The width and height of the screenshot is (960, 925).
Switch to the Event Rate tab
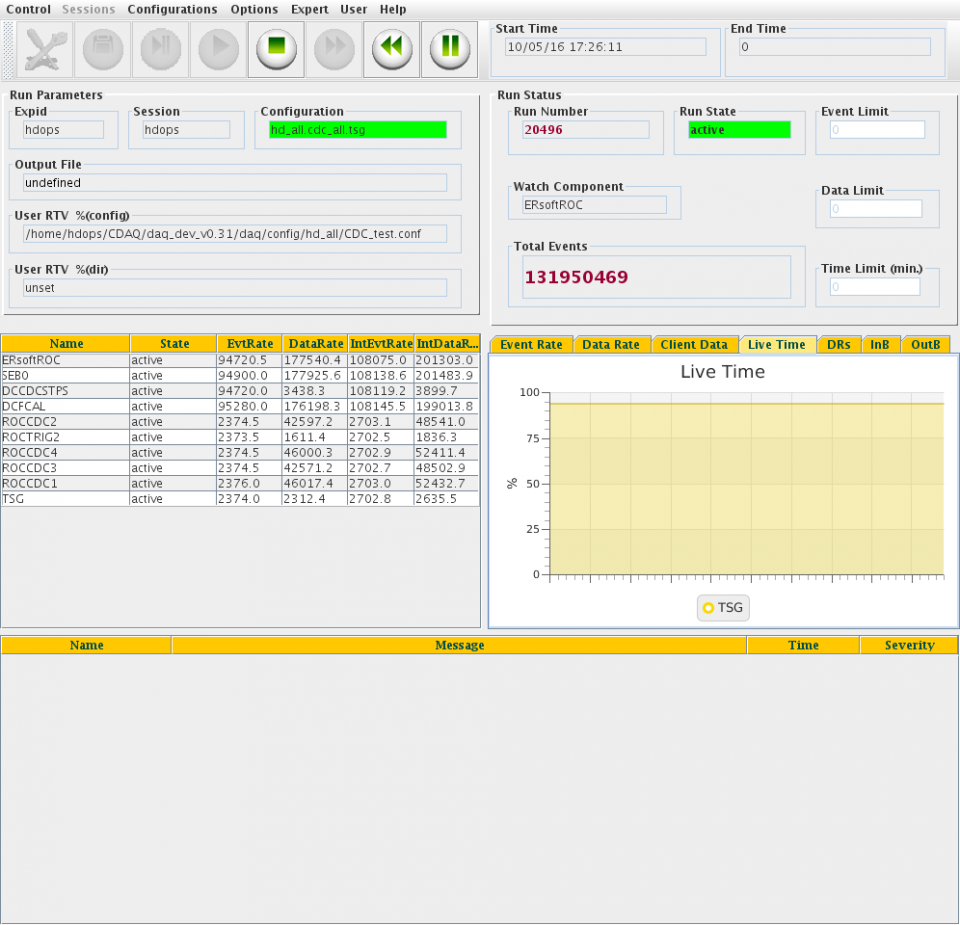531,344
